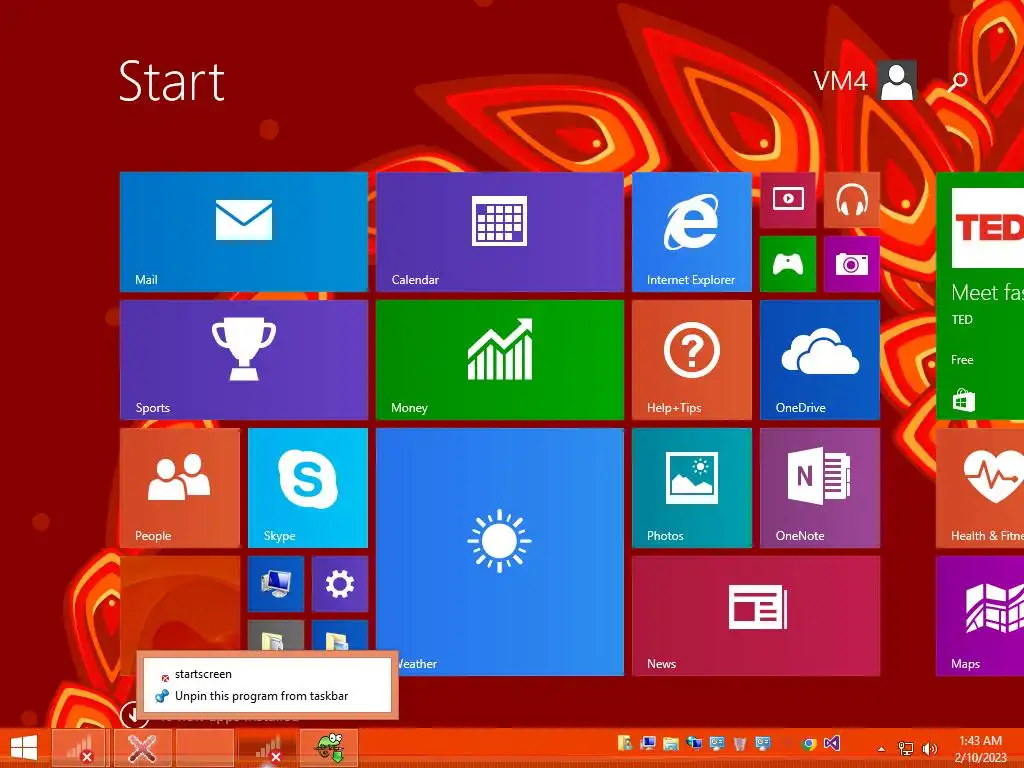
Task: Open the Help+Tips tile
Action: click(692, 360)
